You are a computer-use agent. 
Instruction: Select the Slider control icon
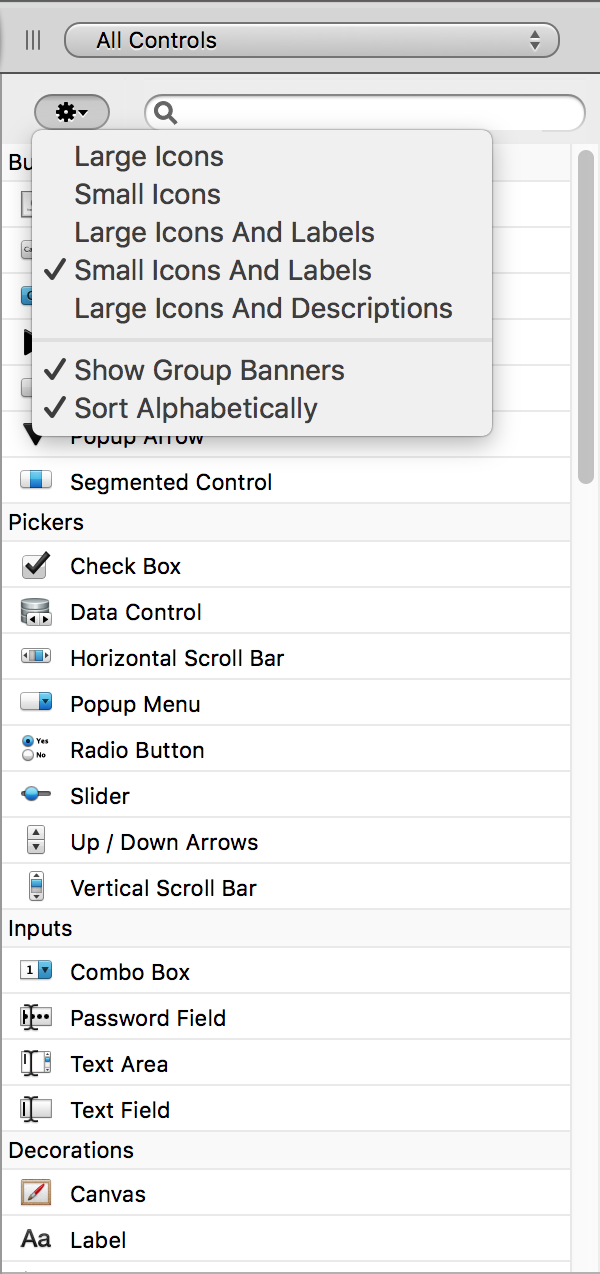(x=36, y=794)
